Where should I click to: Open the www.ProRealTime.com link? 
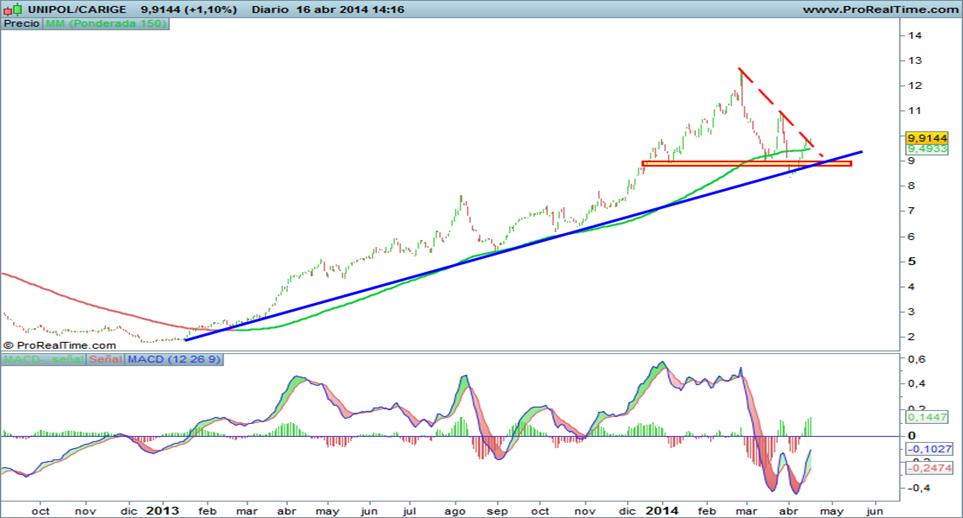[880, 9]
